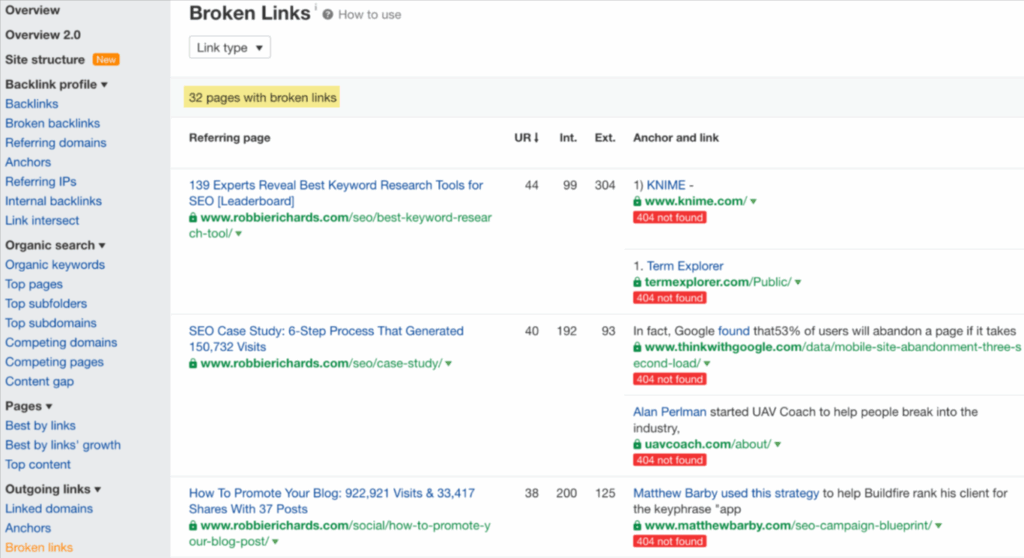Click the question mark icon beside How to use
Image resolution: width=1024 pixels, height=558 pixels.
[328, 15]
